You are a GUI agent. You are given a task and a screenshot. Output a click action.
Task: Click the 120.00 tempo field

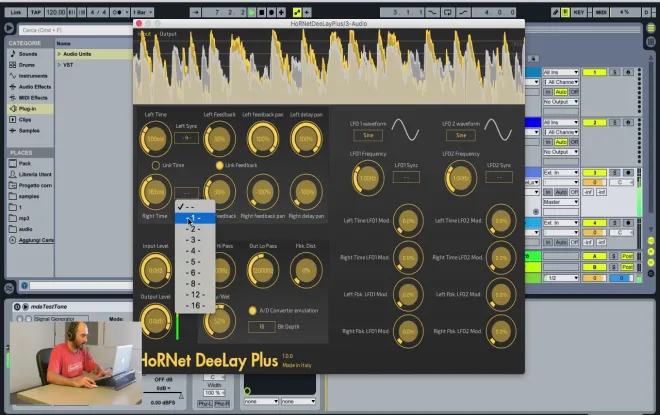tap(56, 12)
